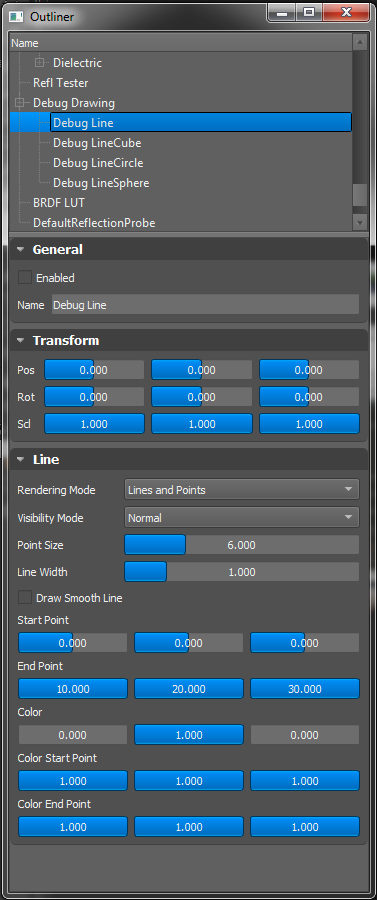
Task: Click the Line Width slider
Action: pyautogui.click(x=242, y=572)
